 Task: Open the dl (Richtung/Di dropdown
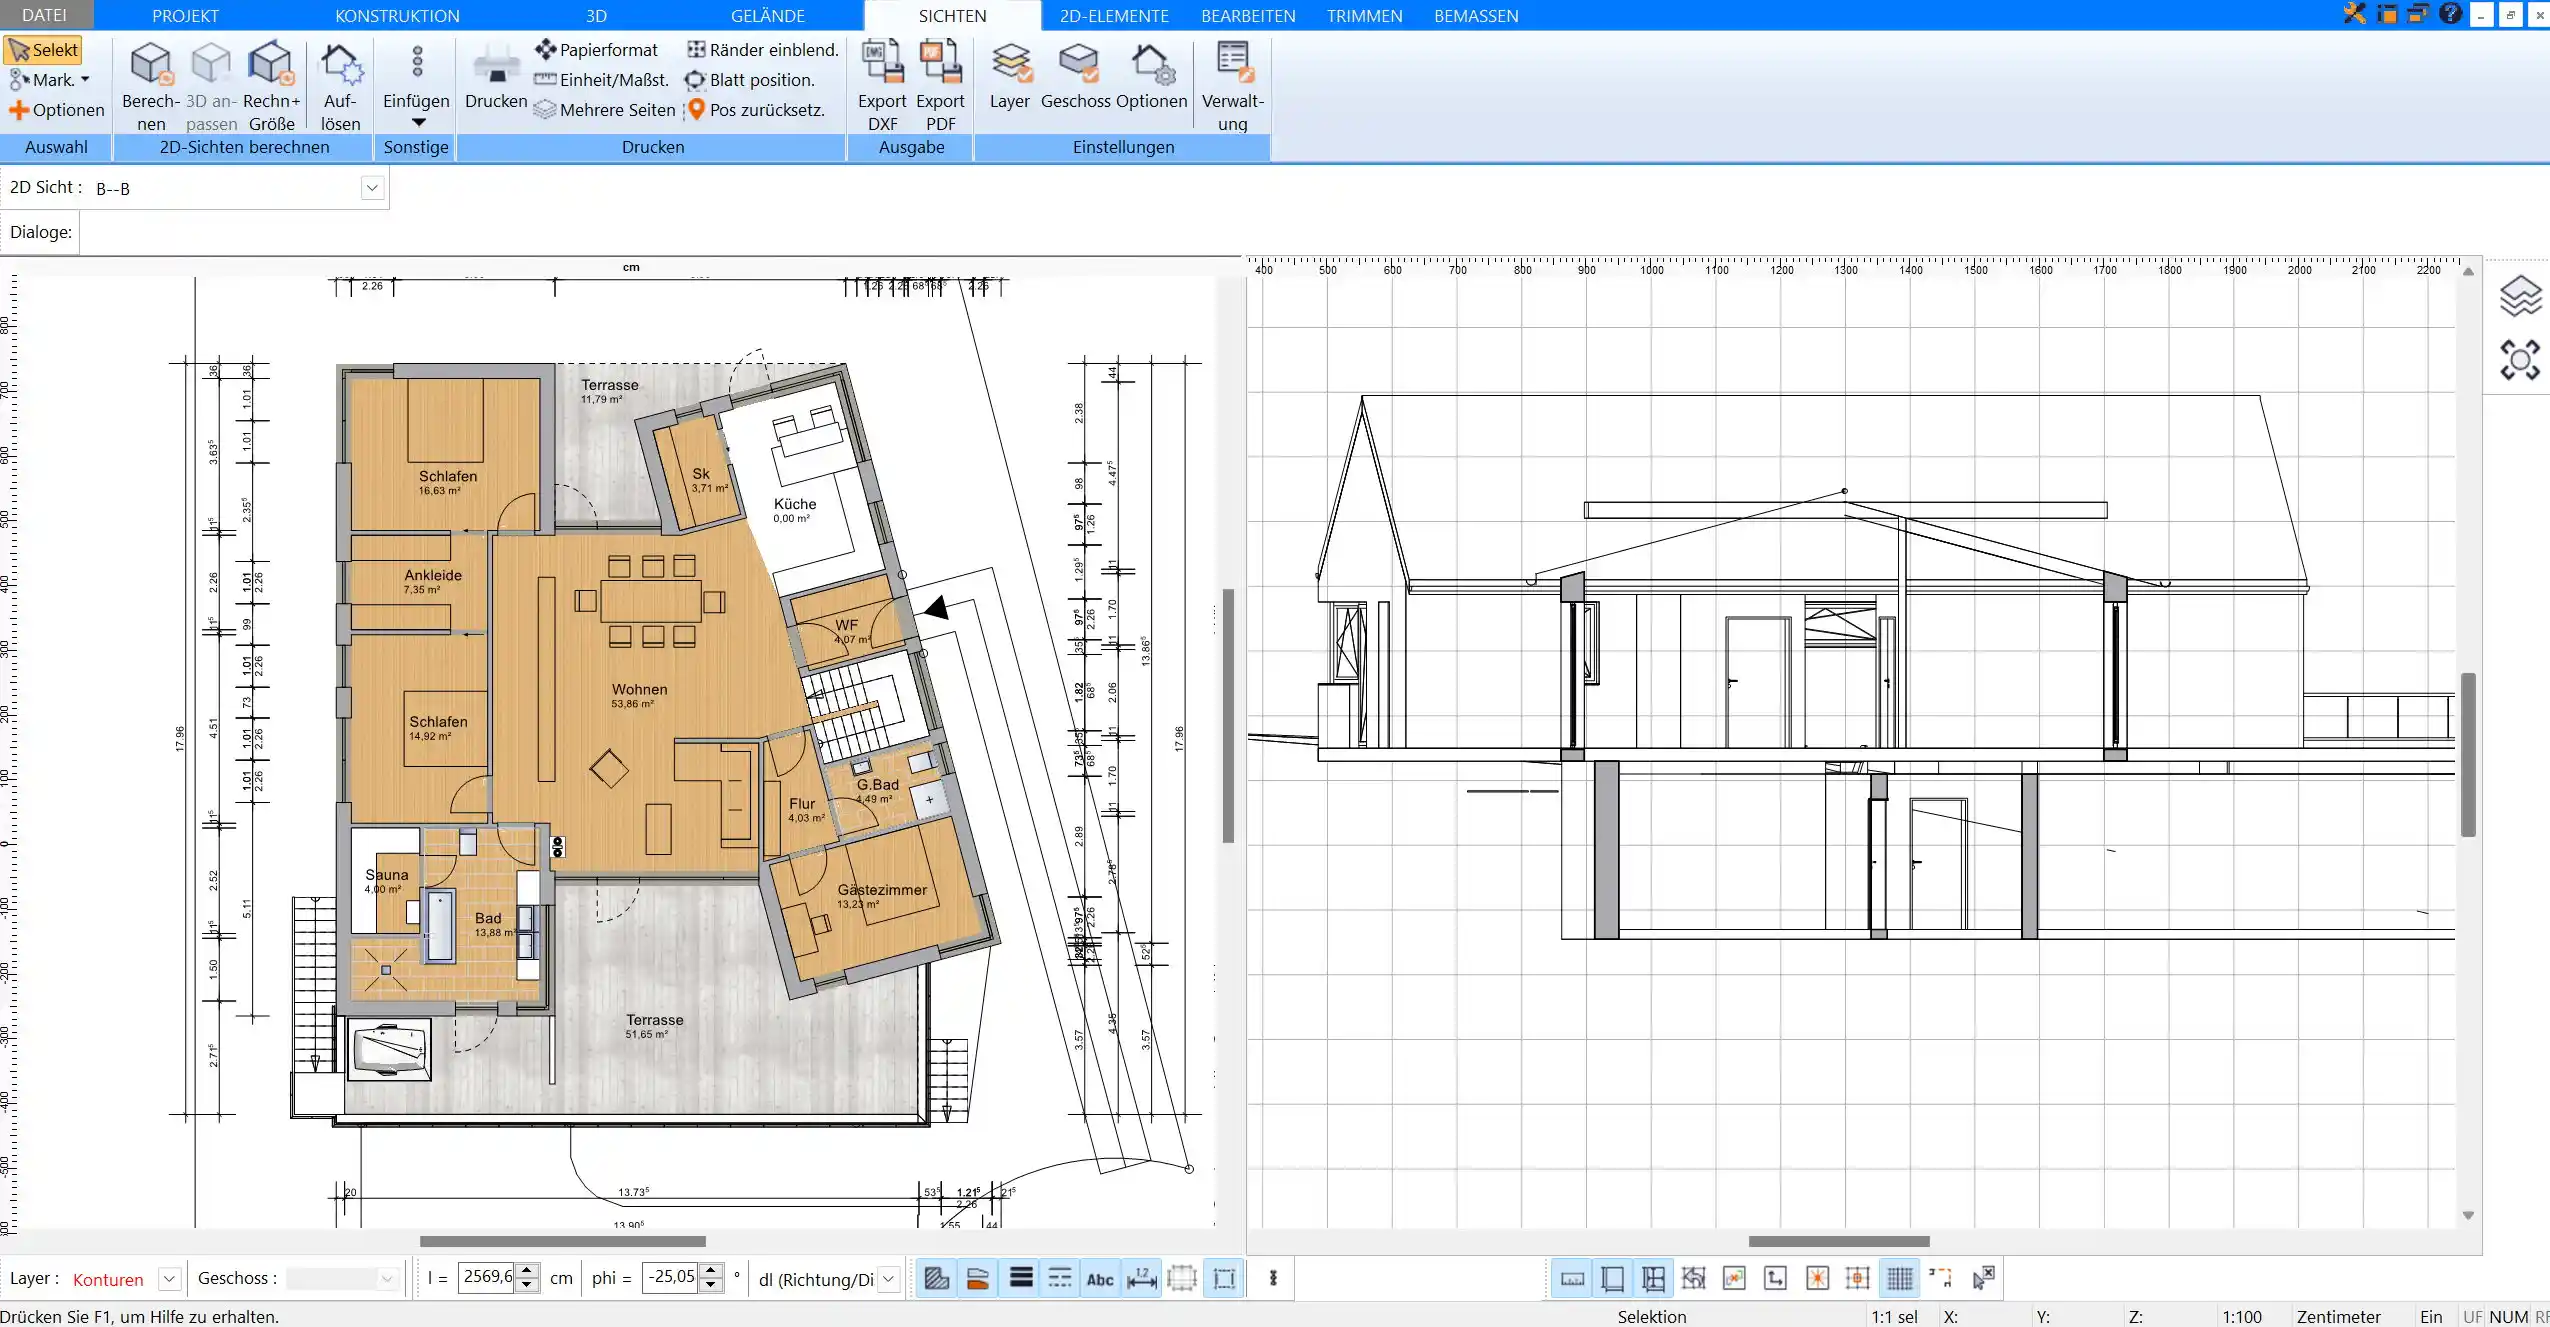888,1279
